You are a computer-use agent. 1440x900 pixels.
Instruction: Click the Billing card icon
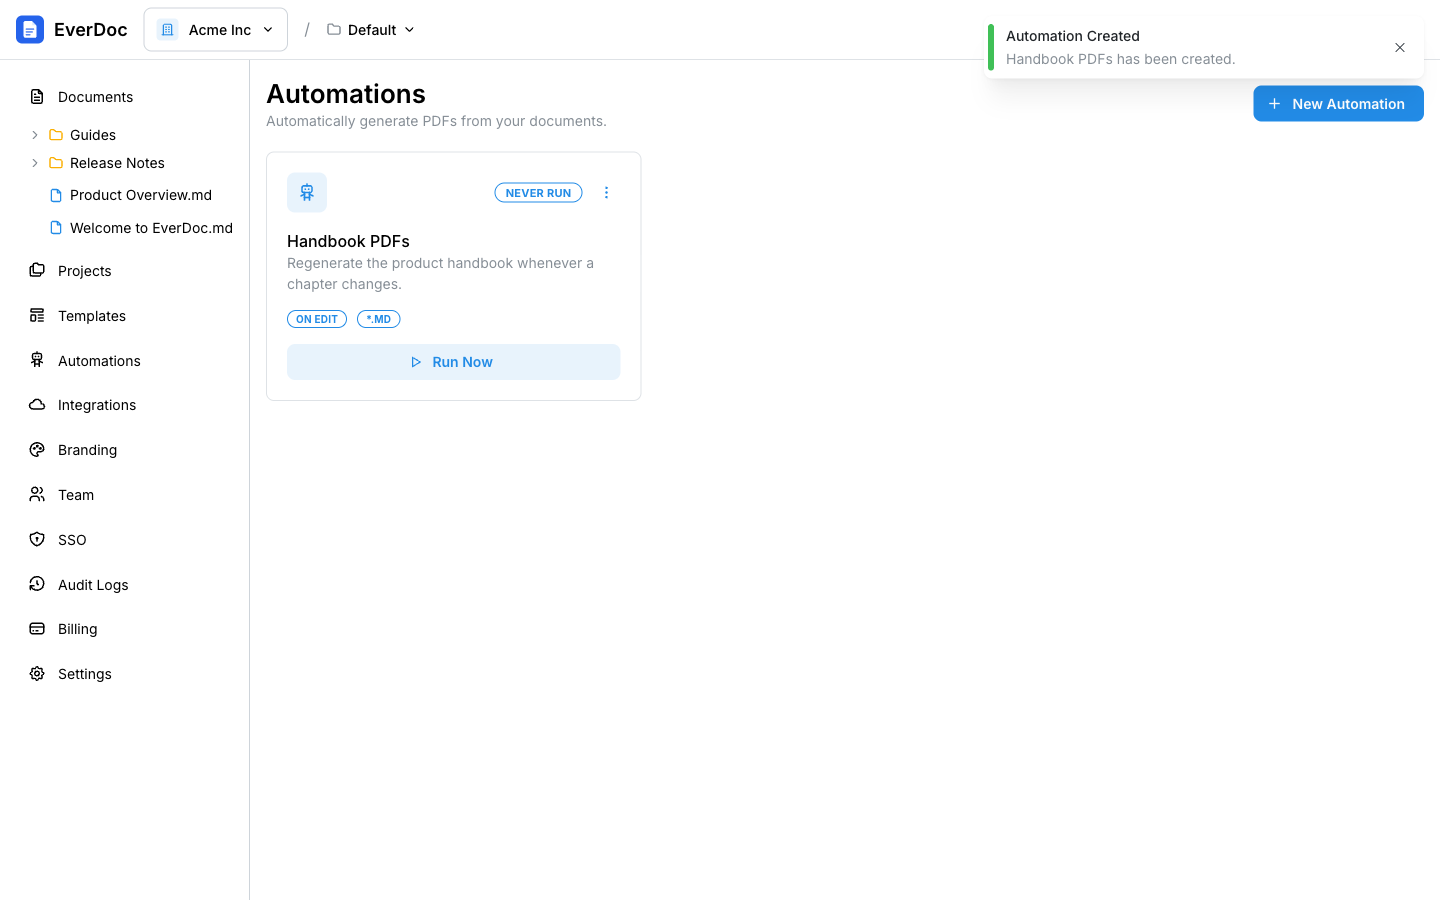37,629
